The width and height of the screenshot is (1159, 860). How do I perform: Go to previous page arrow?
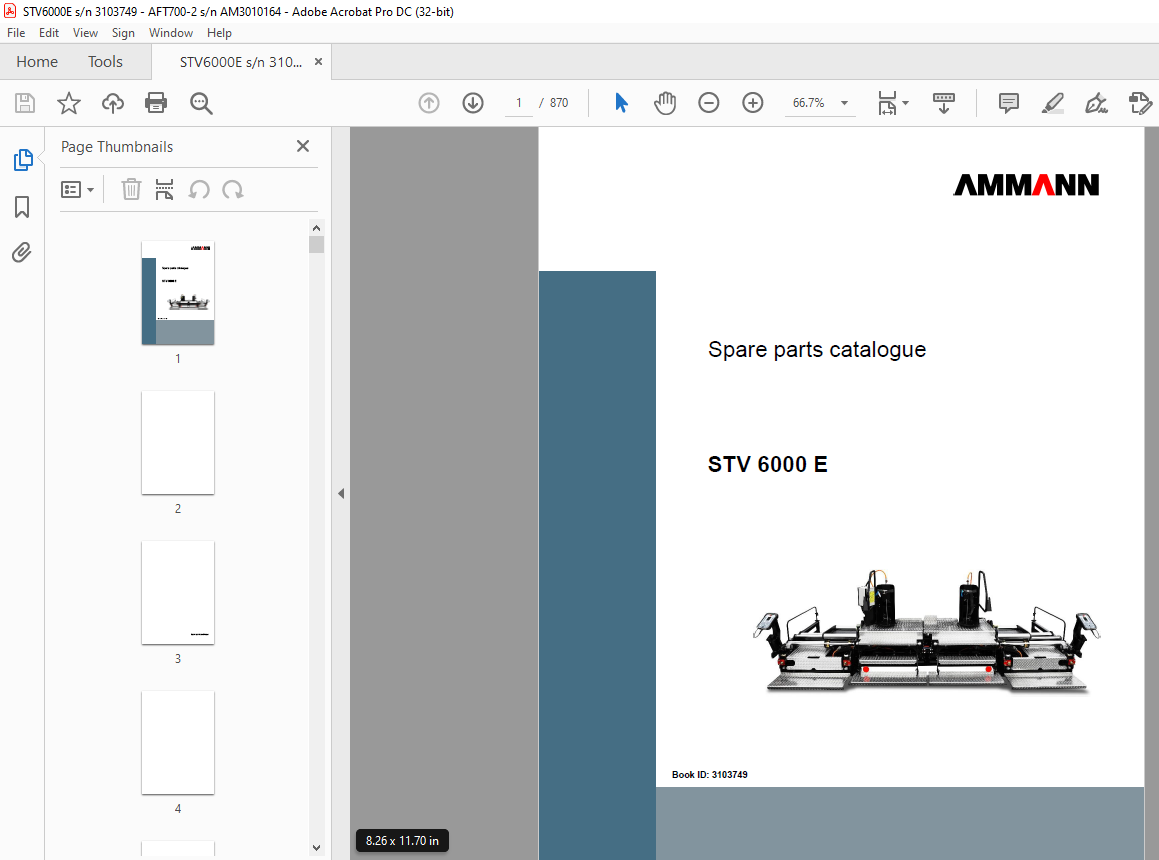coord(429,103)
